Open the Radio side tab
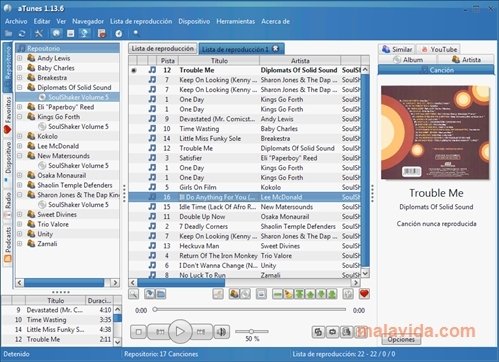 click(x=8, y=204)
